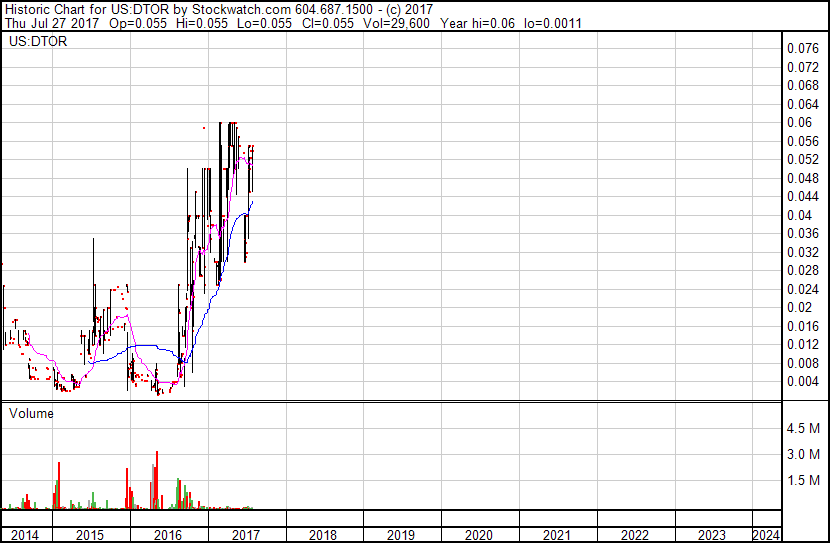Image resolution: width=830 pixels, height=543 pixels.
Task: Click the 0.004 price axis label
Action: [803, 382]
